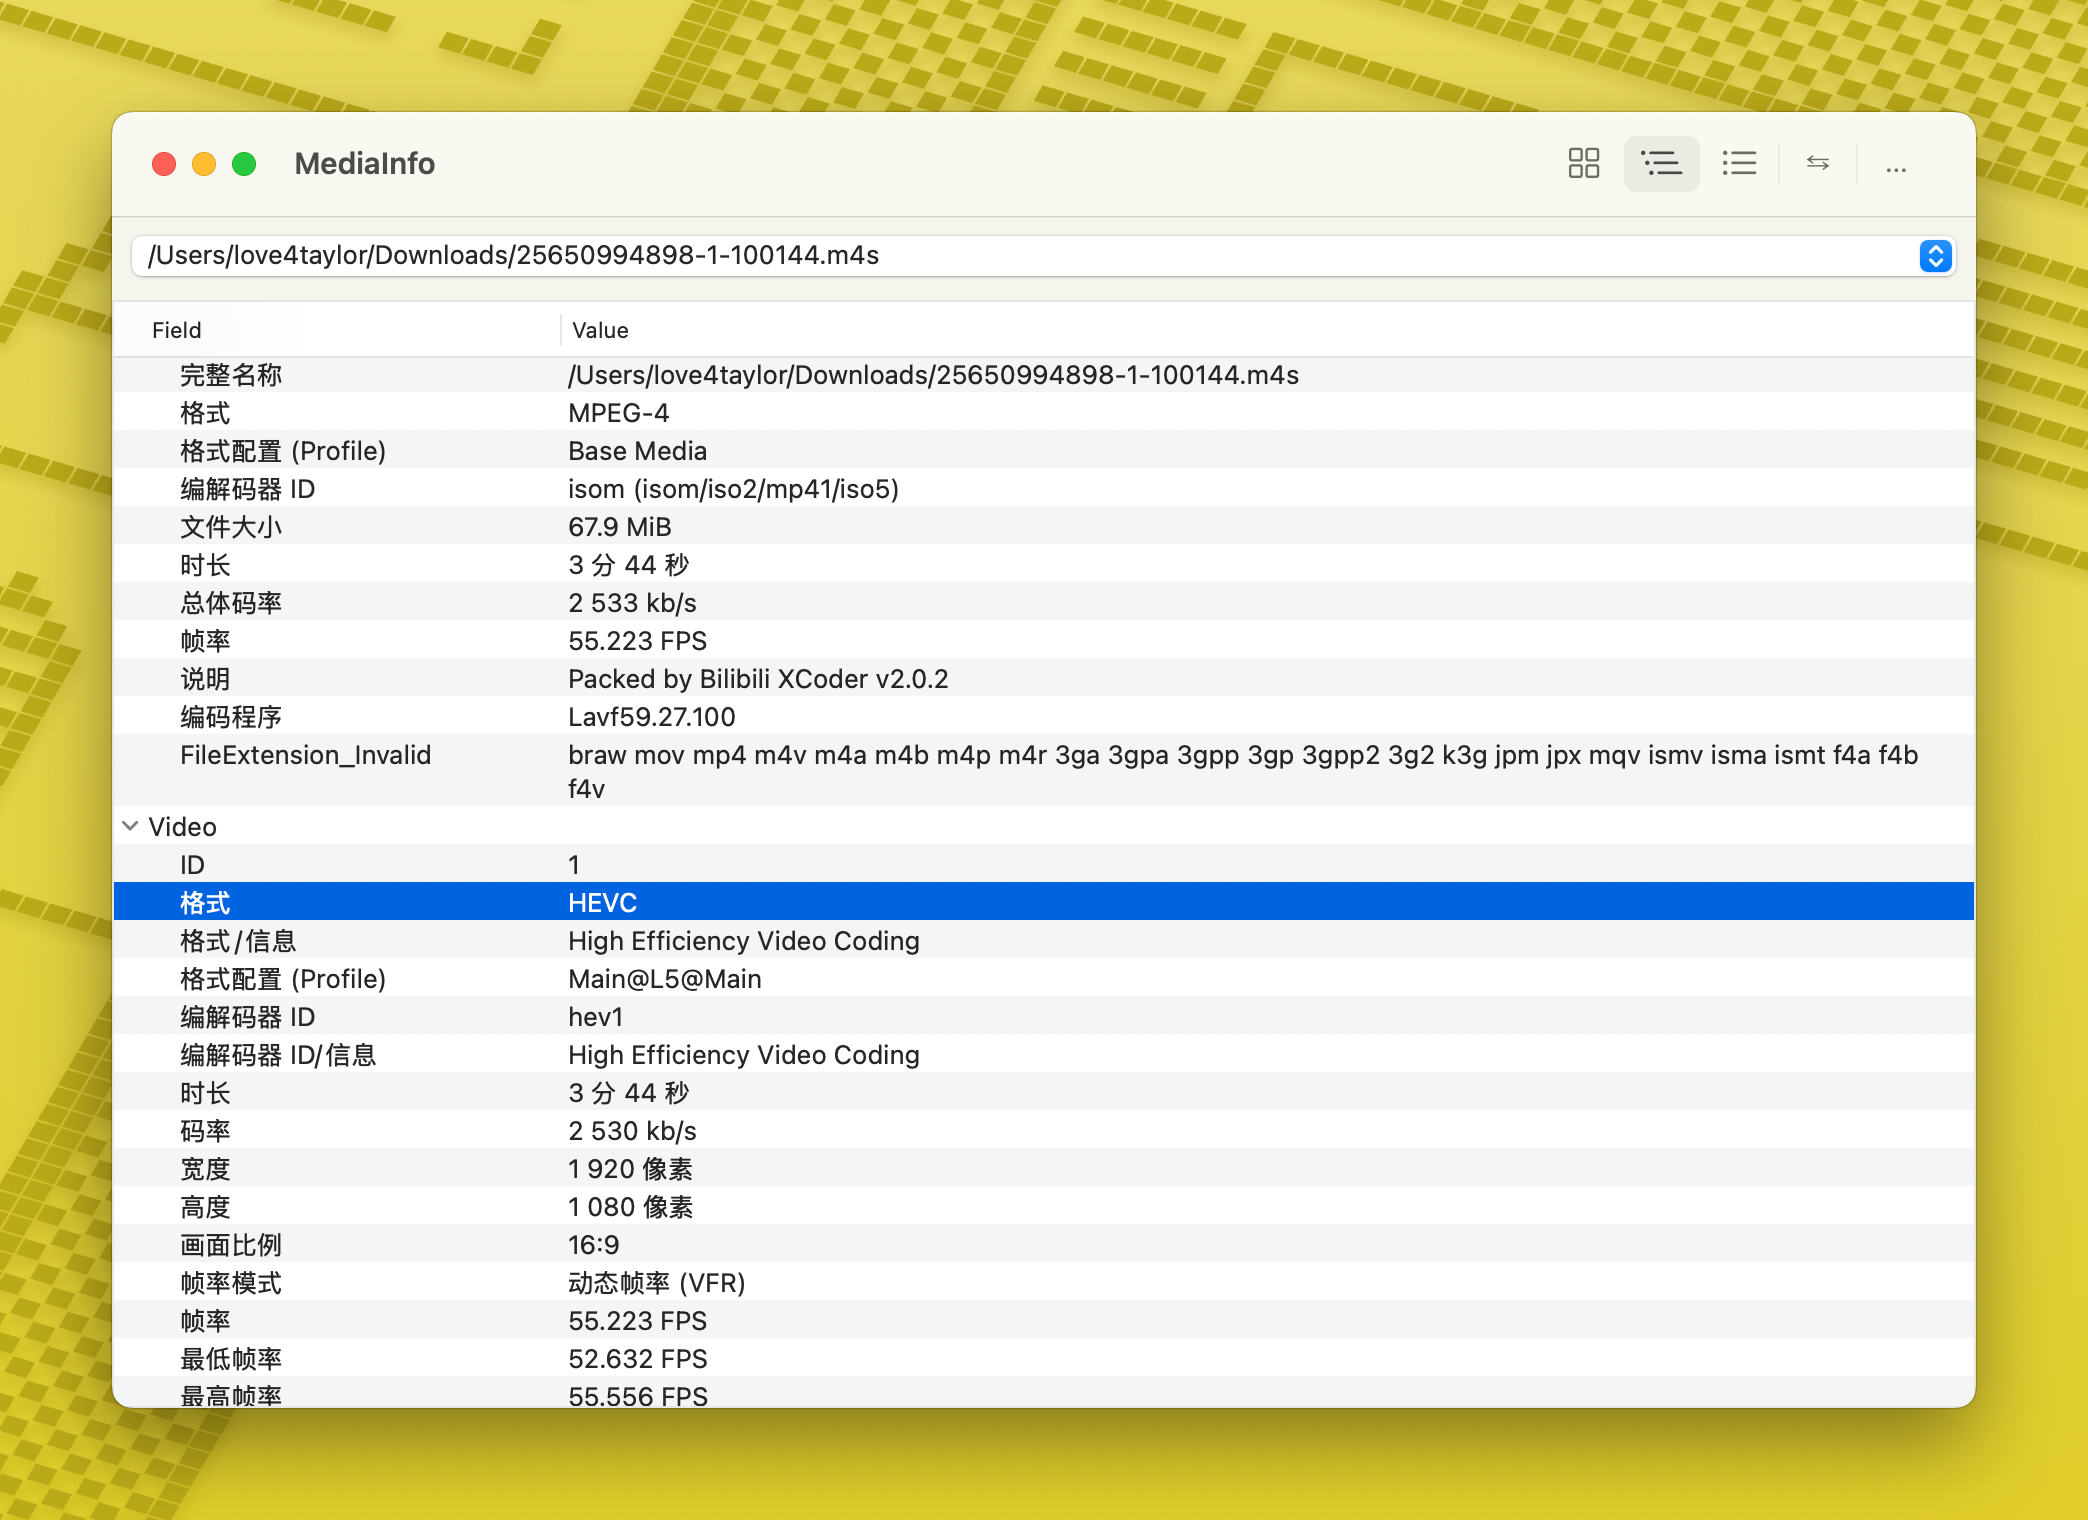This screenshot has width=2088, height=1520.
Task: Click the Field column header
Action: tap(177, 330)
